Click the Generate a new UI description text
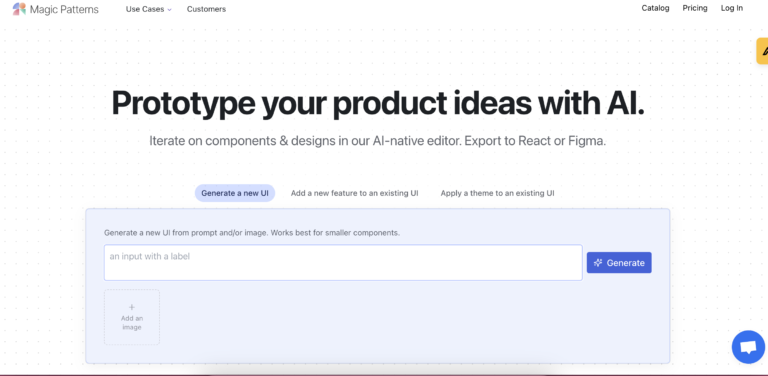This screenshot has width=768, height=376. [x=252, y=233]
